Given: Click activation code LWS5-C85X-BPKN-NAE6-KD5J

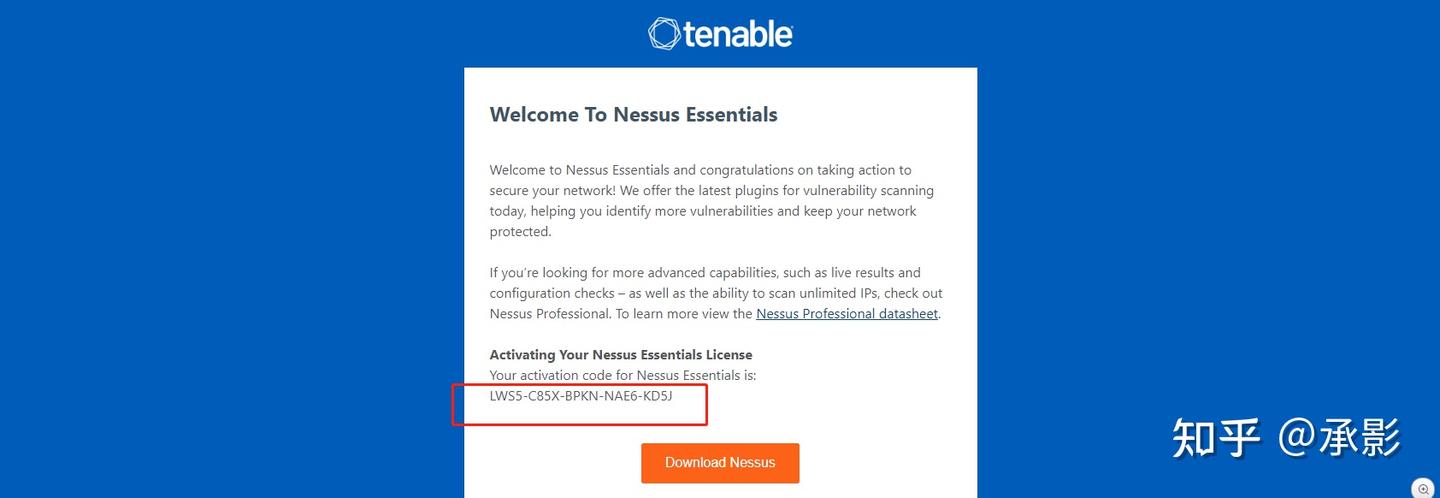Looking at the screenshot, I should [x=581, y=396].
